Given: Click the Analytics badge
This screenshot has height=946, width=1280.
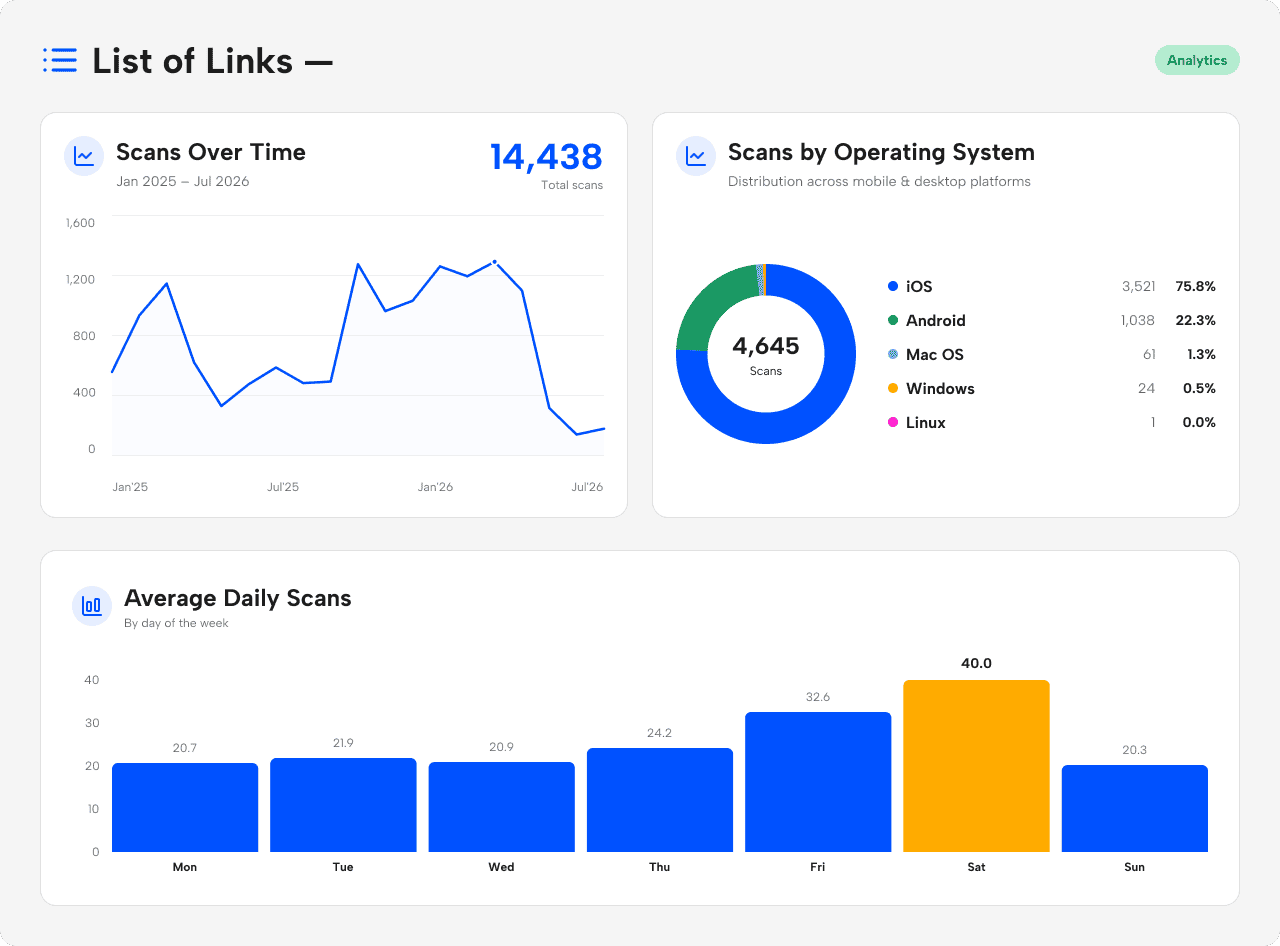Looking at the screenshot, I should [x=1197, y=60].
